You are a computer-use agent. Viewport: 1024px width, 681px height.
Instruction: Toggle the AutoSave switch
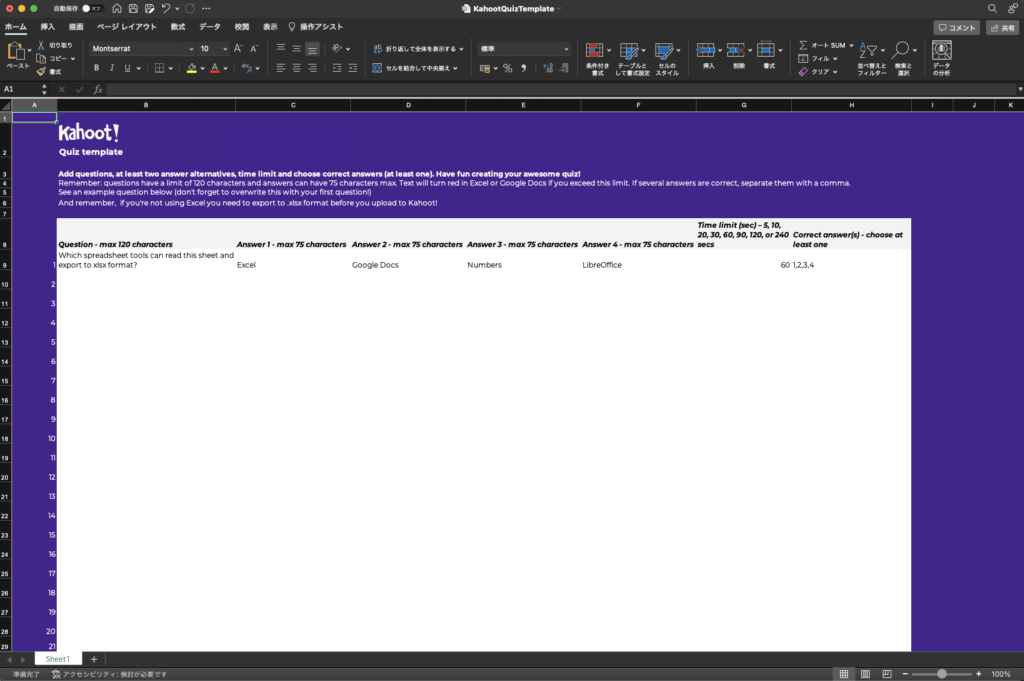click(92, 8)
